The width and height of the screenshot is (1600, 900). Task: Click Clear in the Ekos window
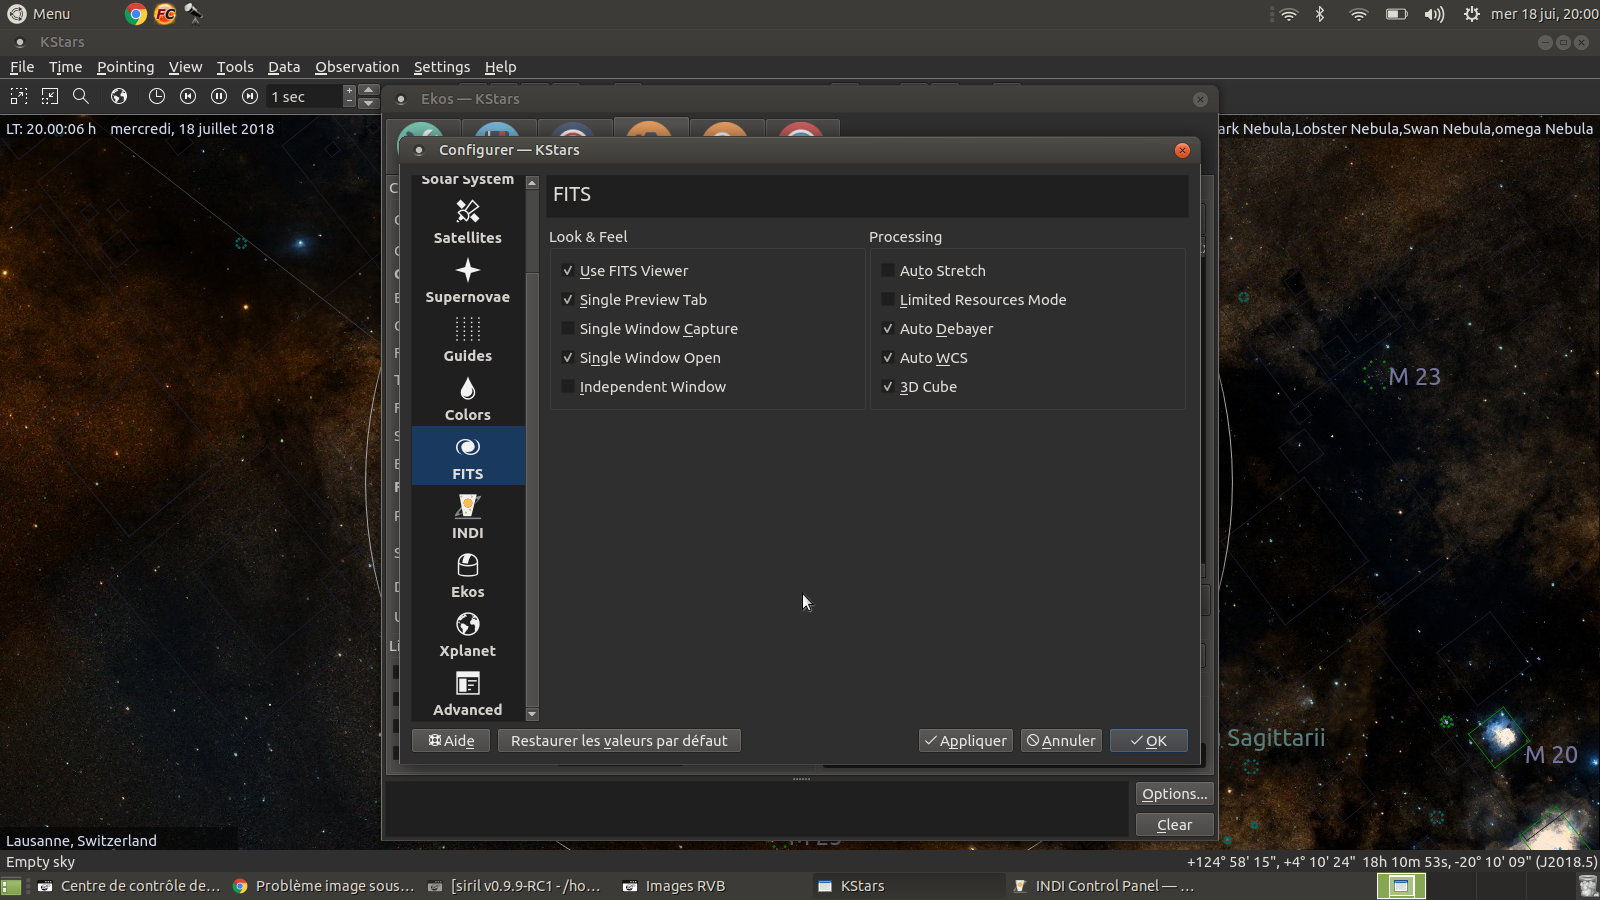(1175, 825)
